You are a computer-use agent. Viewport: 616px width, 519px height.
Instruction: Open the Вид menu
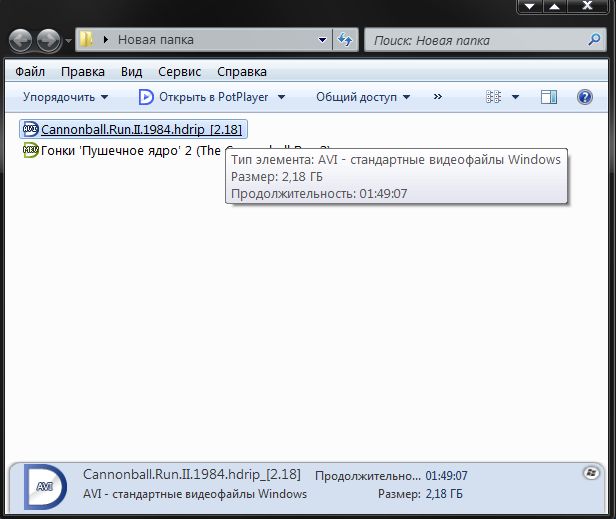point(131,72)
